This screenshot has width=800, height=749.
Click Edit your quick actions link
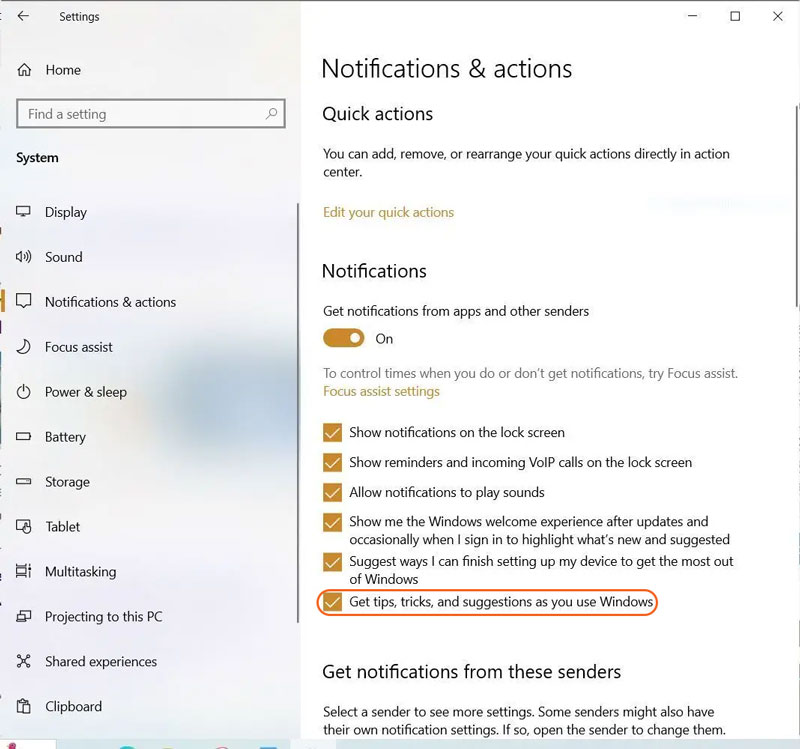388,212
